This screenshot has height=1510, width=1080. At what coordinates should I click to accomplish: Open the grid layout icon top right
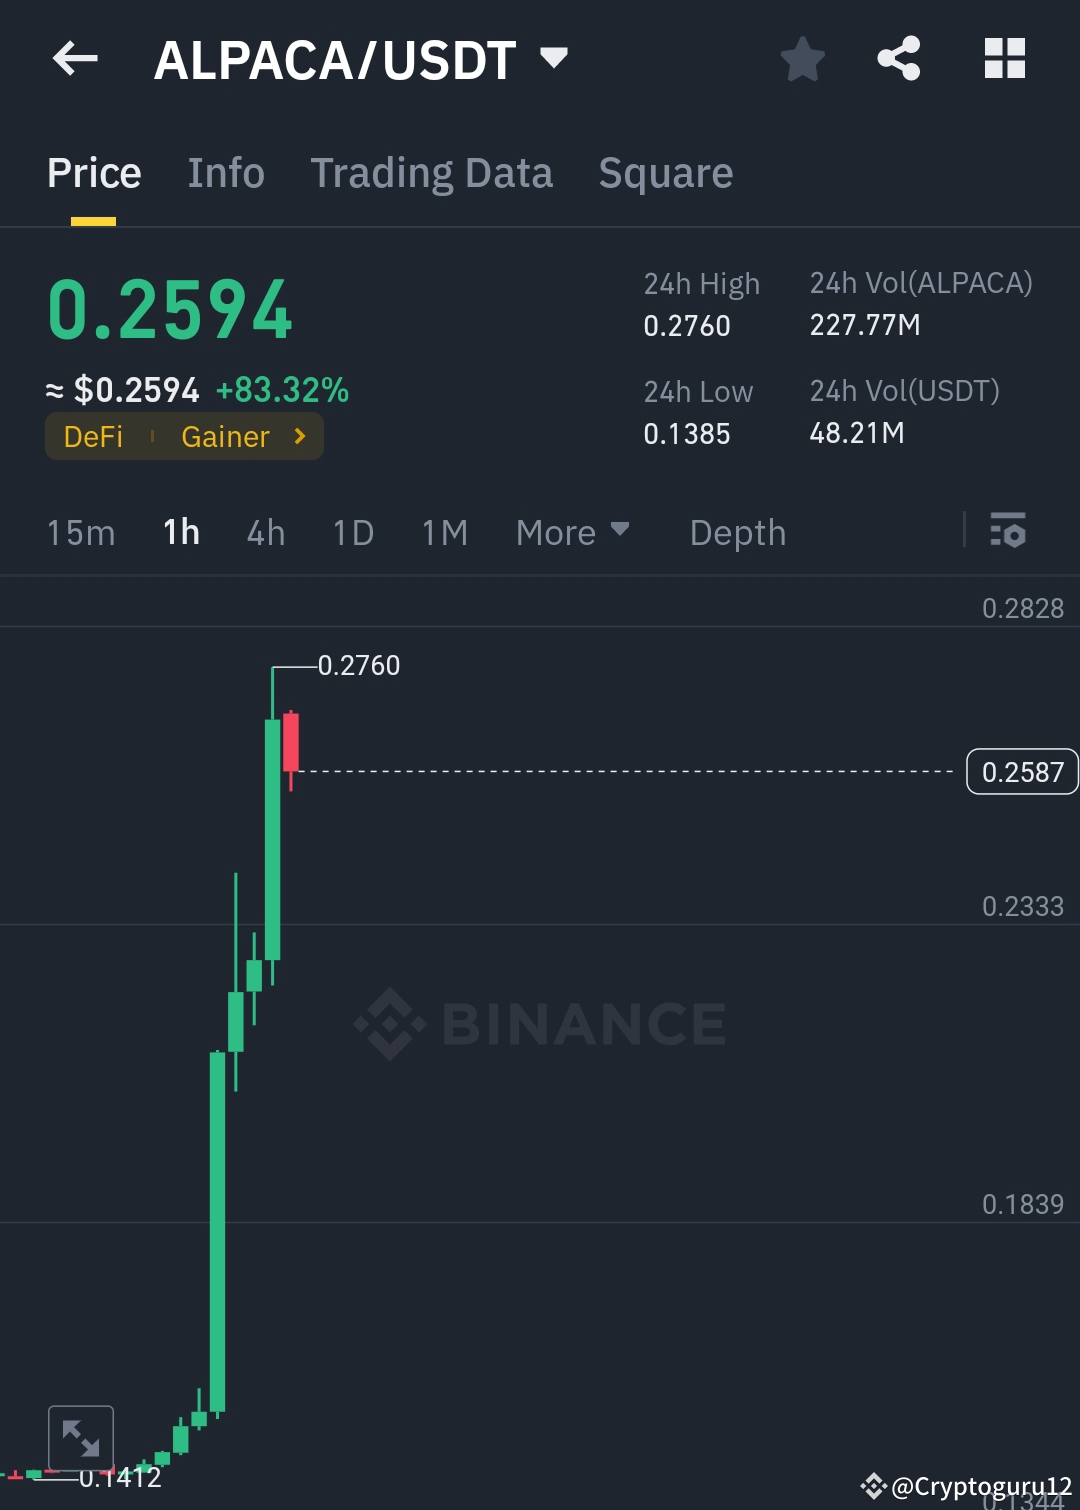(x=1004, y=59)
